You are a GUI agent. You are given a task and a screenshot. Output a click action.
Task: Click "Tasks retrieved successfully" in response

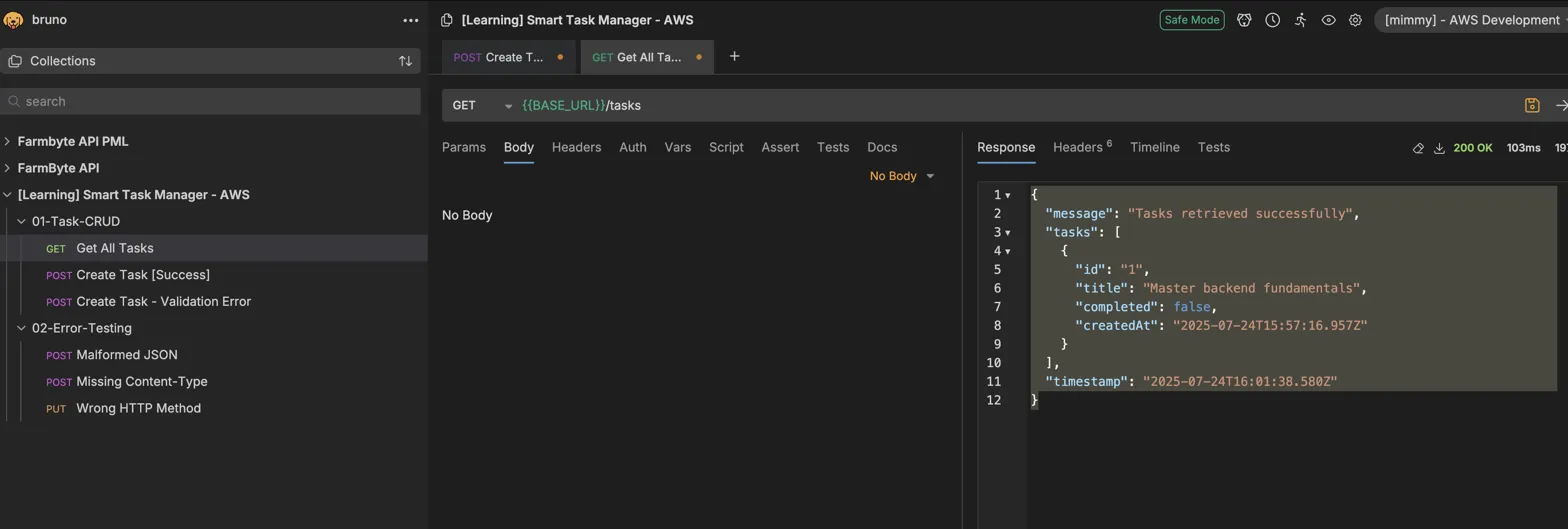pyautogui.click(x=1240, y=214)
